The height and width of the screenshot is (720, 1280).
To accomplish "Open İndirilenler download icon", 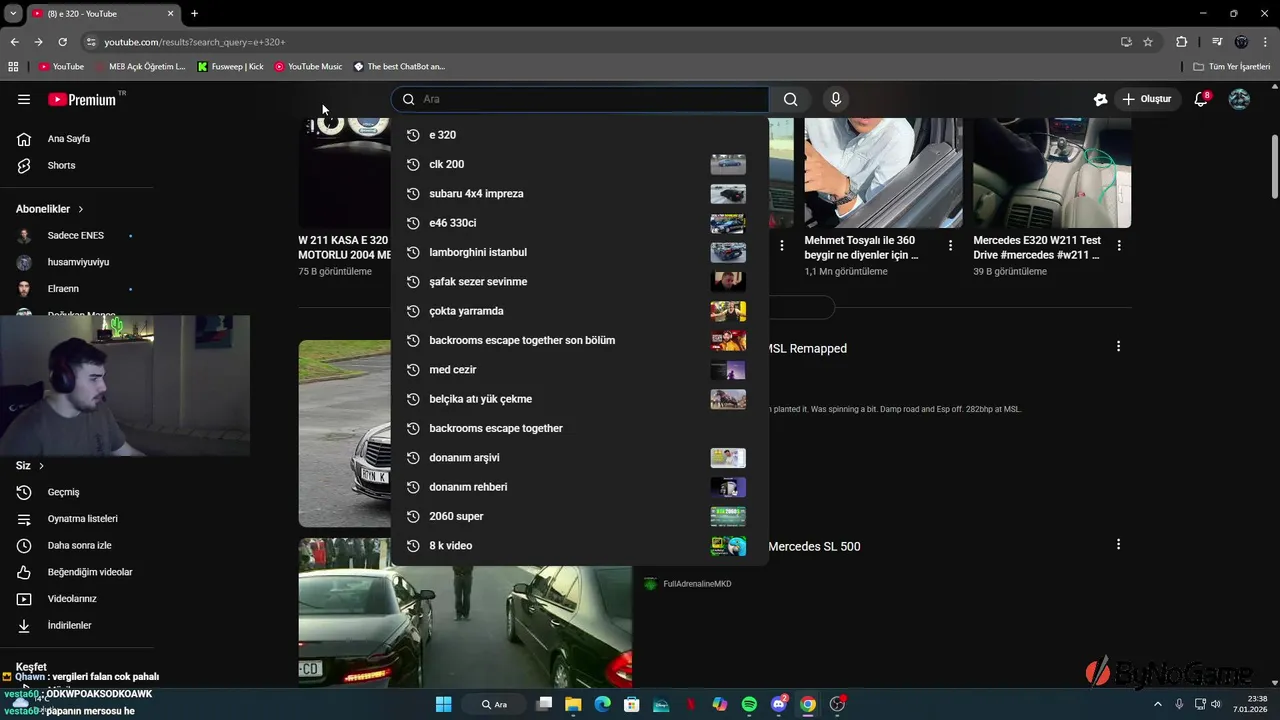I will point(24,625).
